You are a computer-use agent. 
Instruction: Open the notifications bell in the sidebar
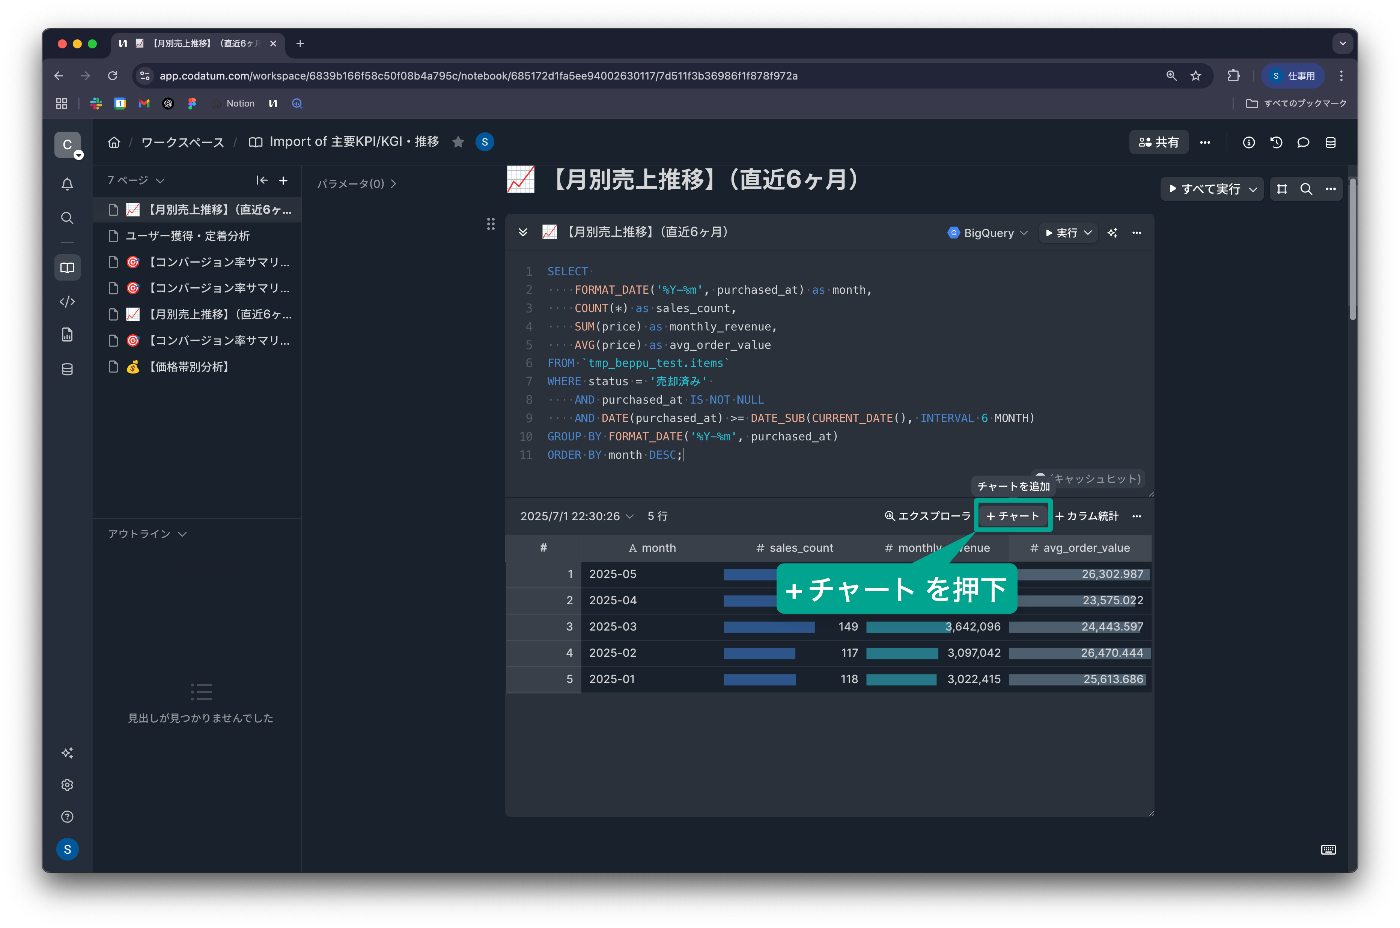(x=67, y=184)
